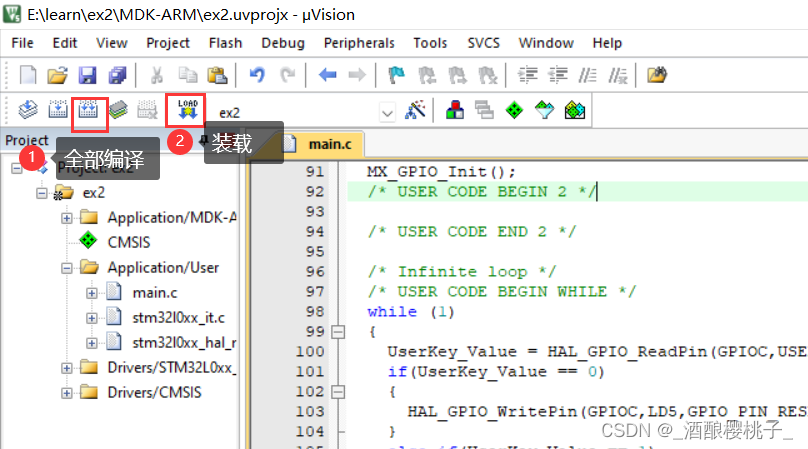Go to previous bookmark icon
The height and width of the screenshot is (449, 808).
427,75
